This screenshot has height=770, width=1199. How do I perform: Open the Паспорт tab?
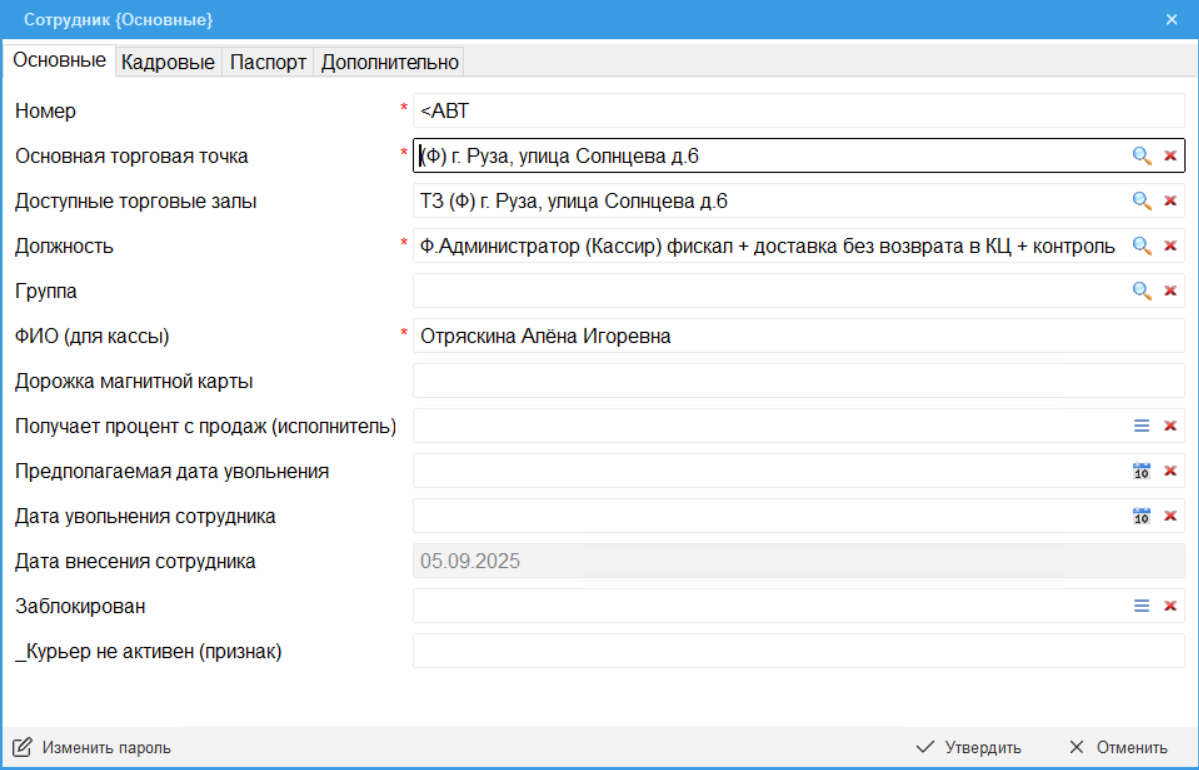click(x=268, y=62)
